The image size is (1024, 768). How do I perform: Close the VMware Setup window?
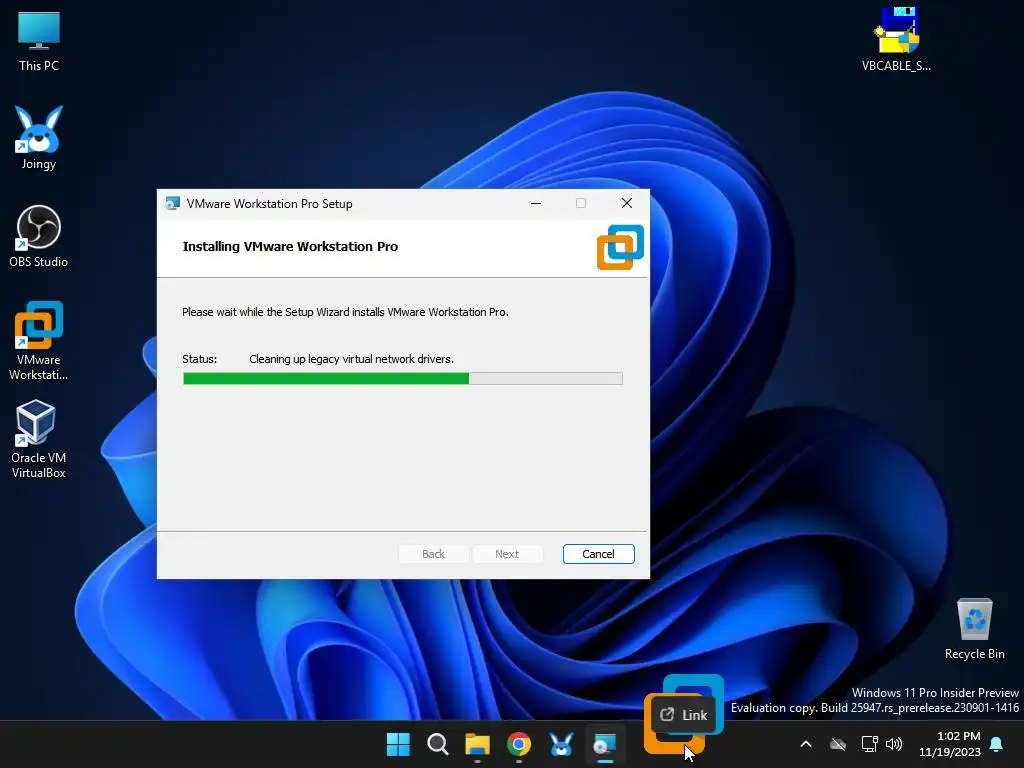tap(627, 204)
